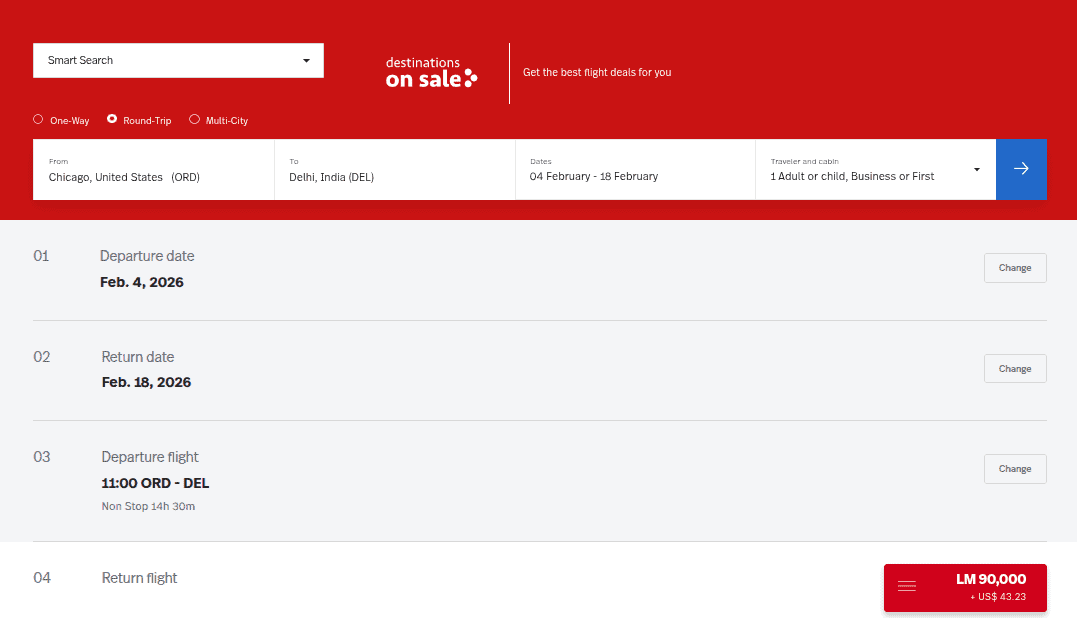Click the blue arrow search icon

1021,169
